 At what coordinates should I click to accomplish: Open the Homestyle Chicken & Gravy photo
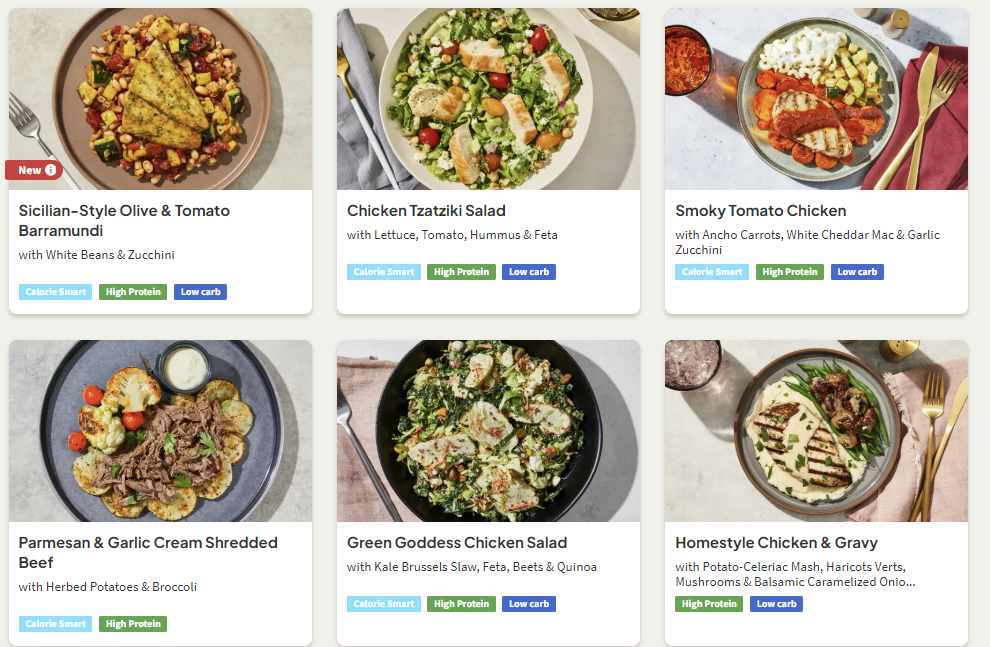(x=816, y=431)
